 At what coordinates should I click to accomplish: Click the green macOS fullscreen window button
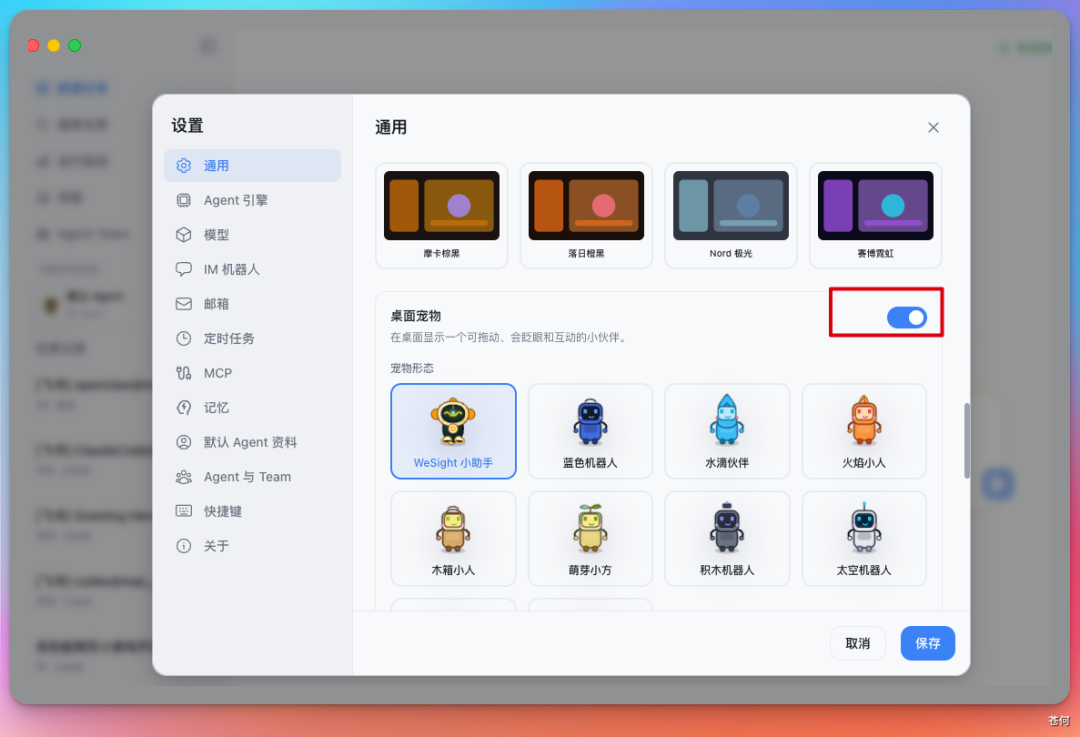74,45
